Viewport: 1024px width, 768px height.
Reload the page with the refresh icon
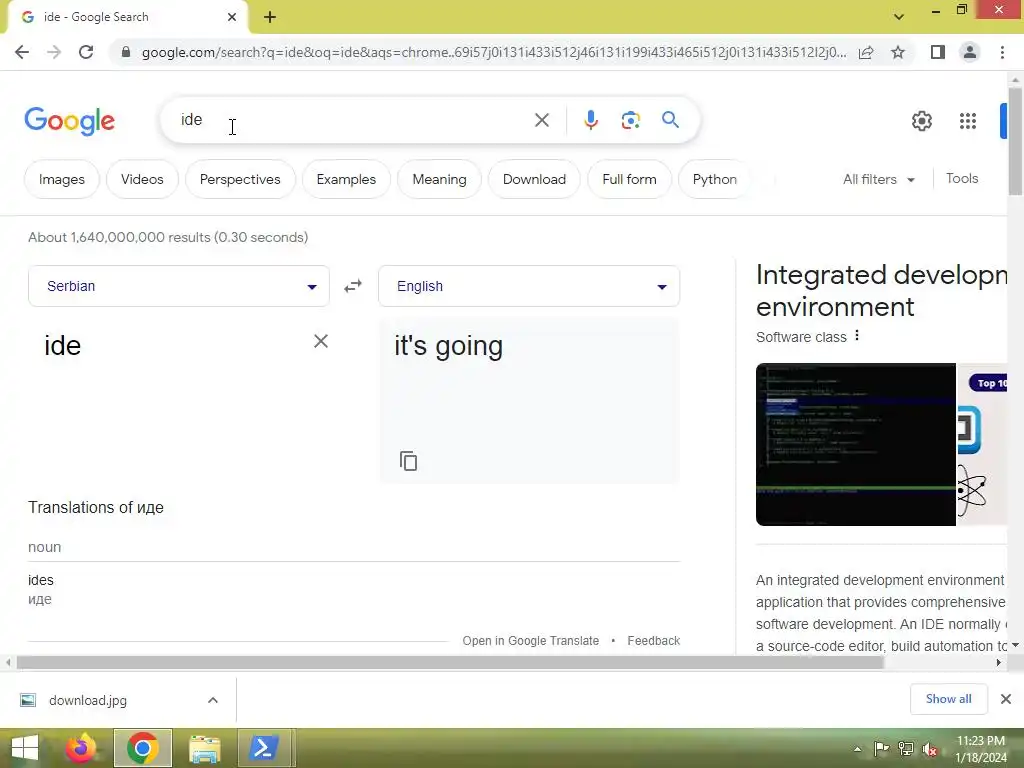click(x=86, y=52)
